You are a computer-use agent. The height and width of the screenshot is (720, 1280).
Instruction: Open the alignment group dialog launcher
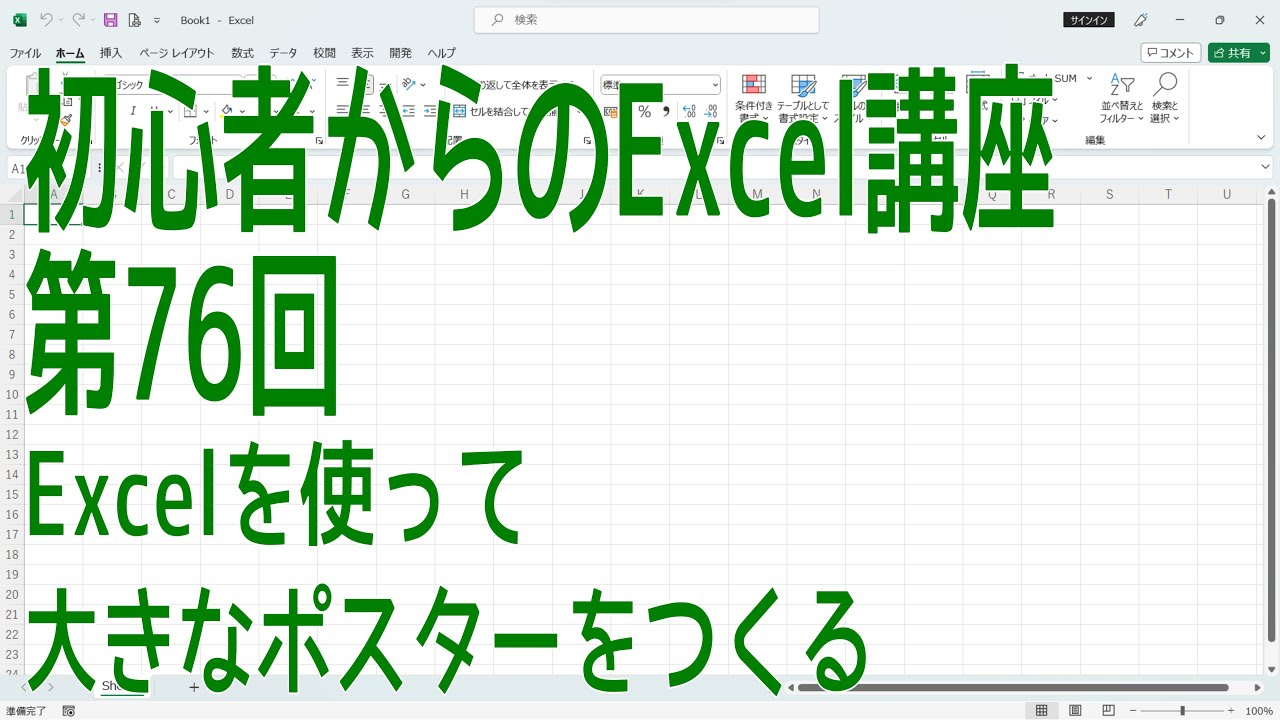586,141
